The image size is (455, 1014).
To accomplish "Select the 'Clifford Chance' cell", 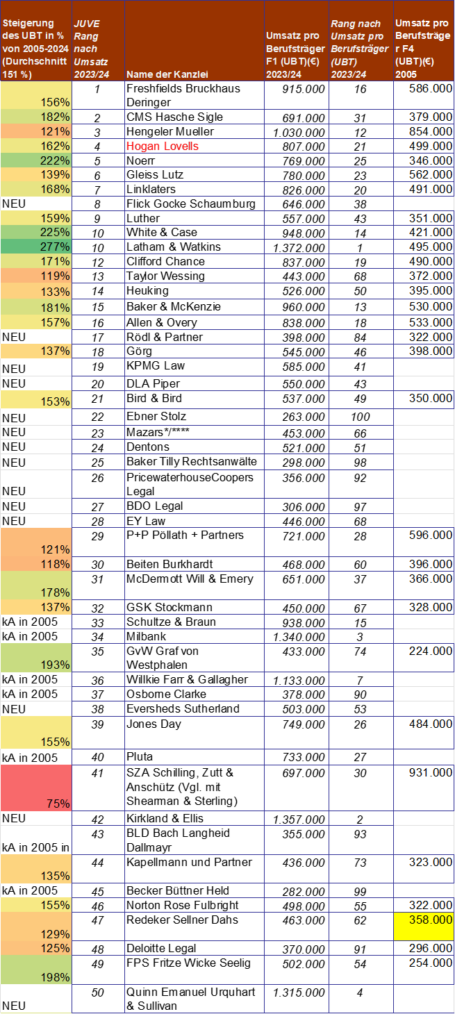I will pos(194,261).
